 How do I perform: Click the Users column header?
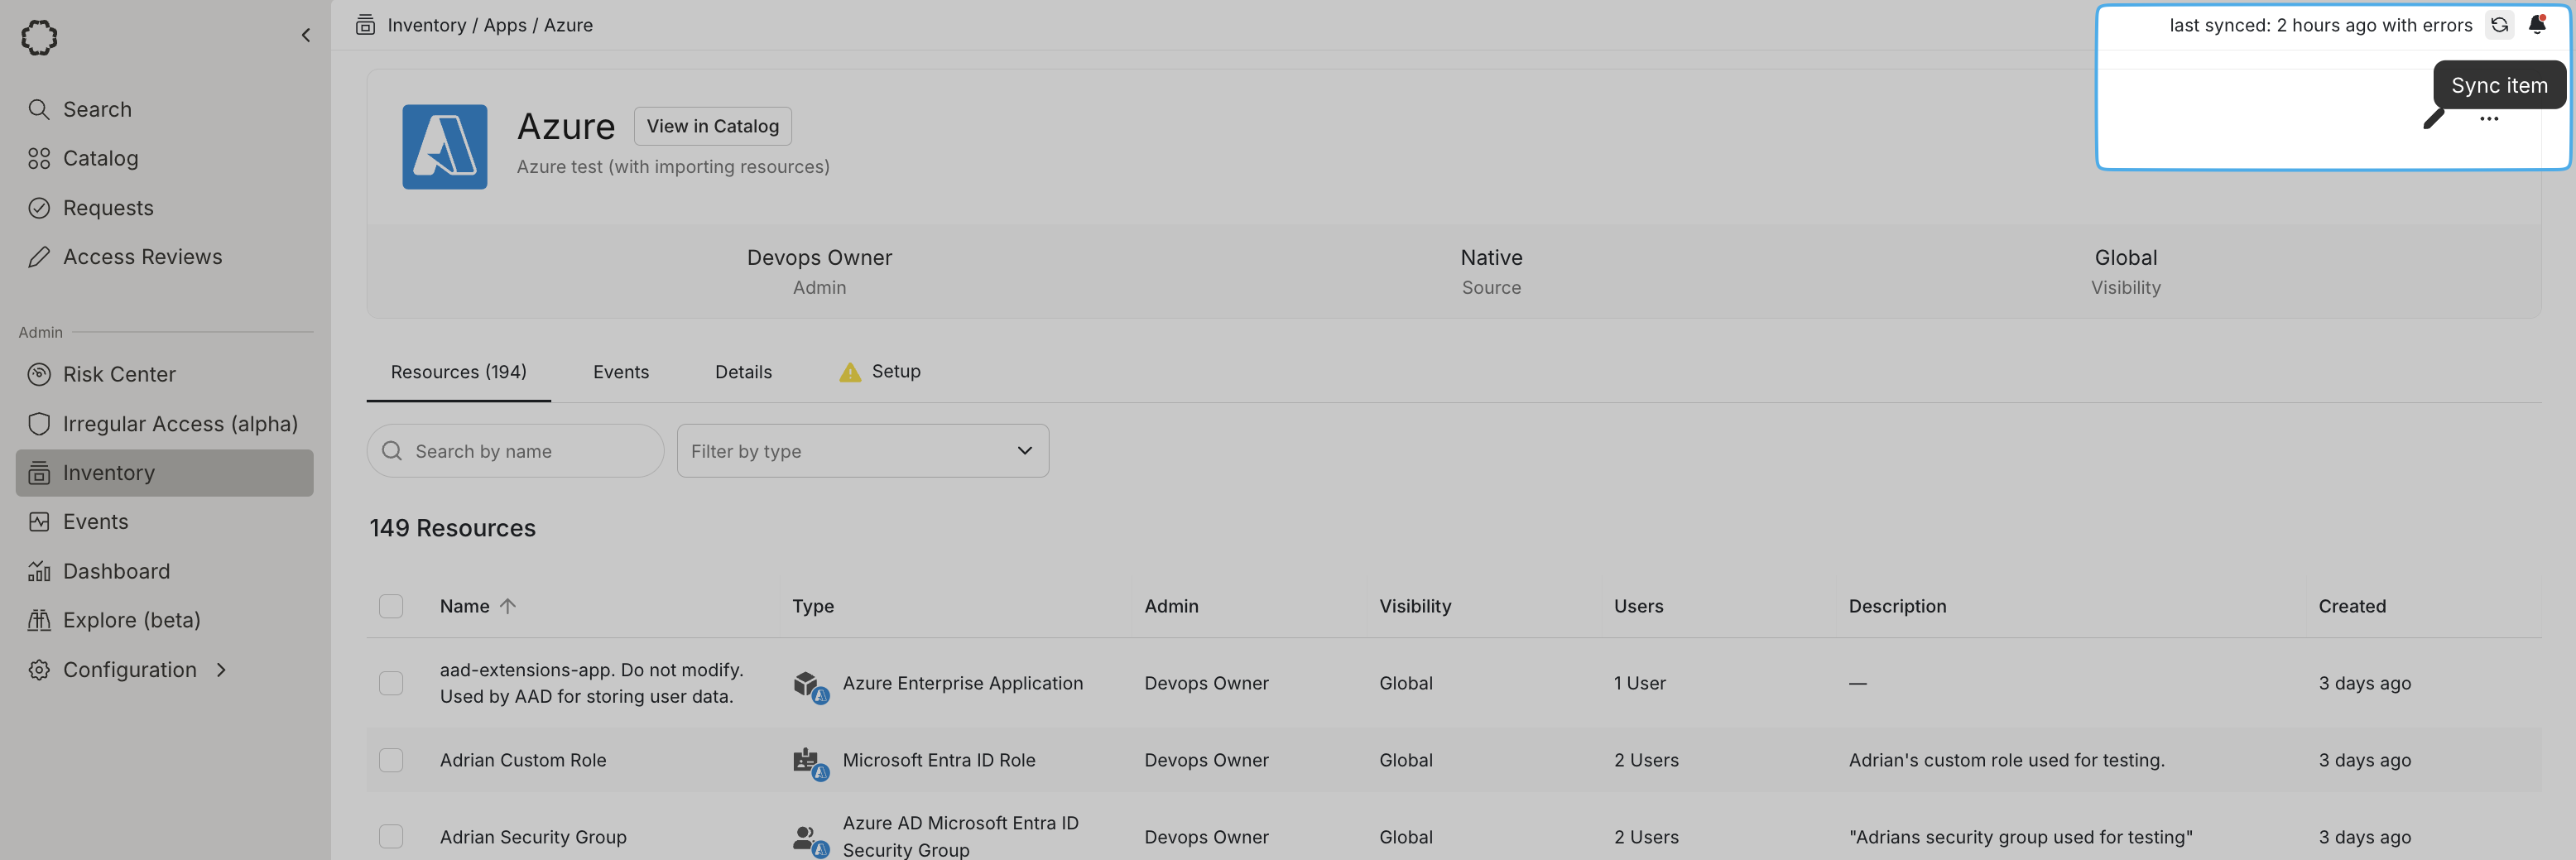[1638, 606]
